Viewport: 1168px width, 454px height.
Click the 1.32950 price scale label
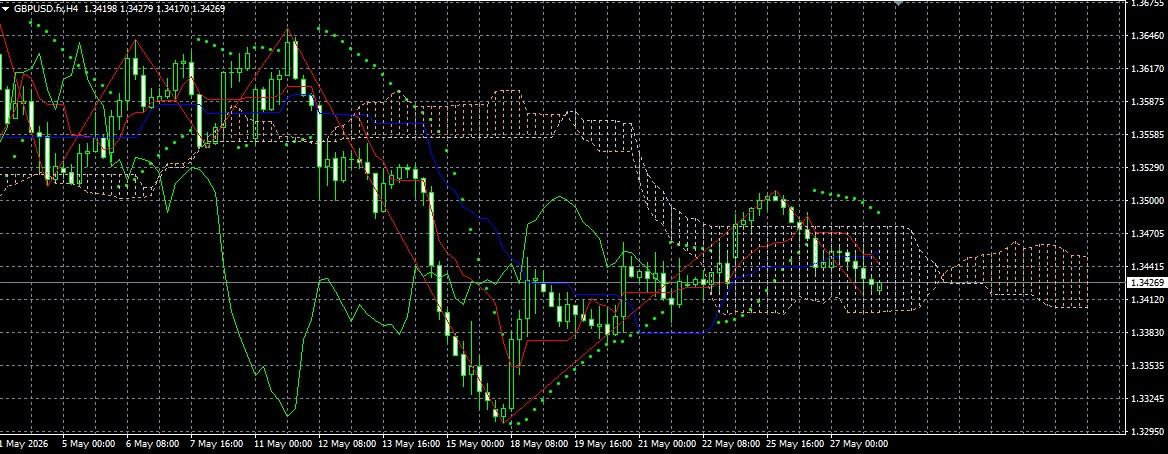tap(1147, 432)
